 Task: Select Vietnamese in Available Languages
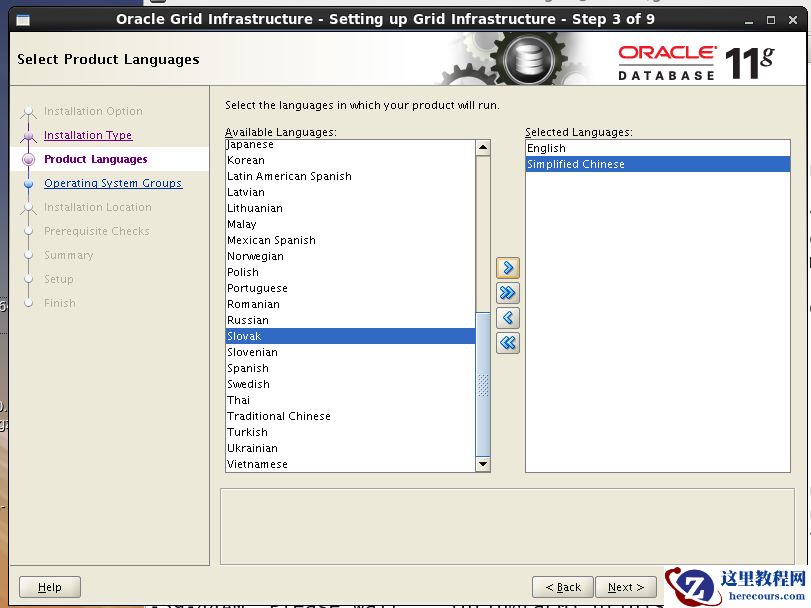click(350, 464)
